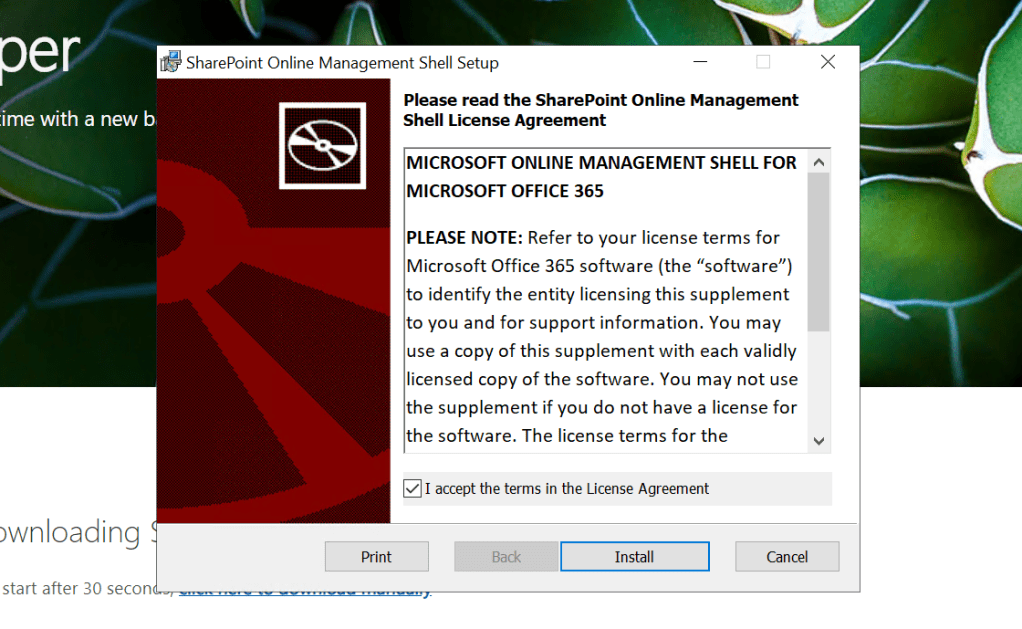Start installation with the Install button

click(634, 557)
